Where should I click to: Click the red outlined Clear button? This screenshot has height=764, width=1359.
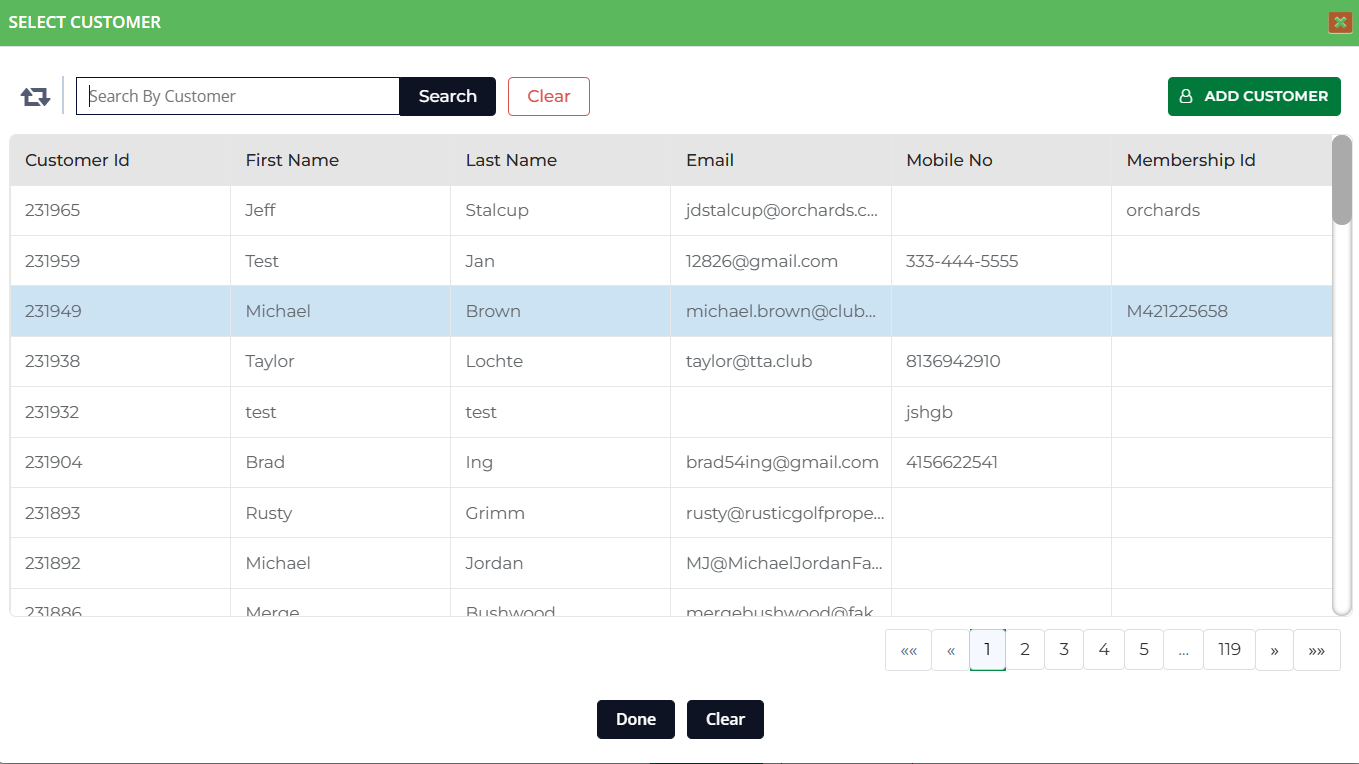click(x=548, y=97)
